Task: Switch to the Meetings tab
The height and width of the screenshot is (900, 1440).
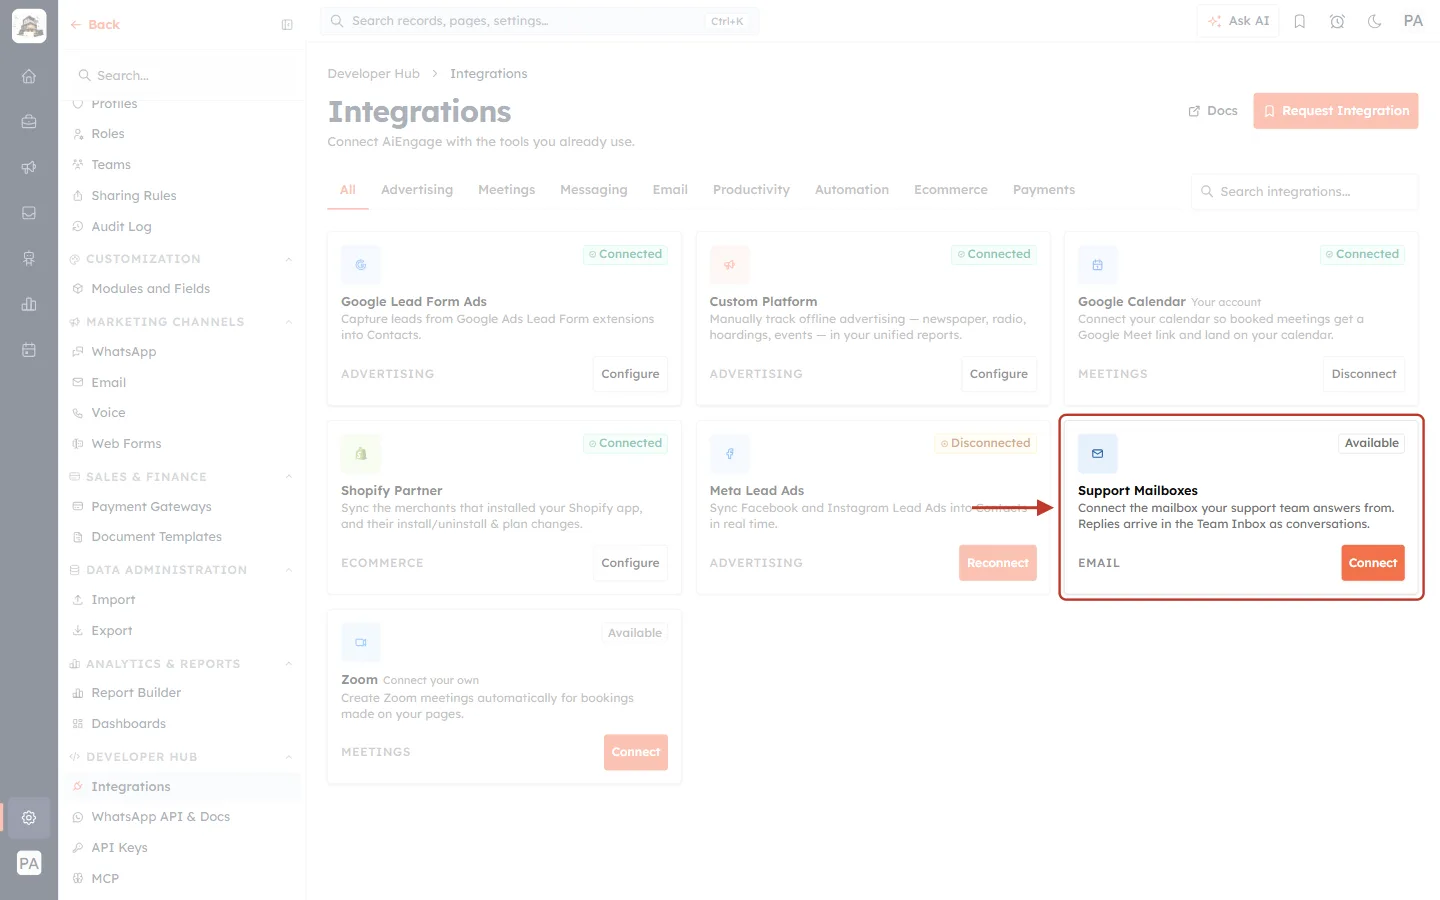Action: [506, 190]
